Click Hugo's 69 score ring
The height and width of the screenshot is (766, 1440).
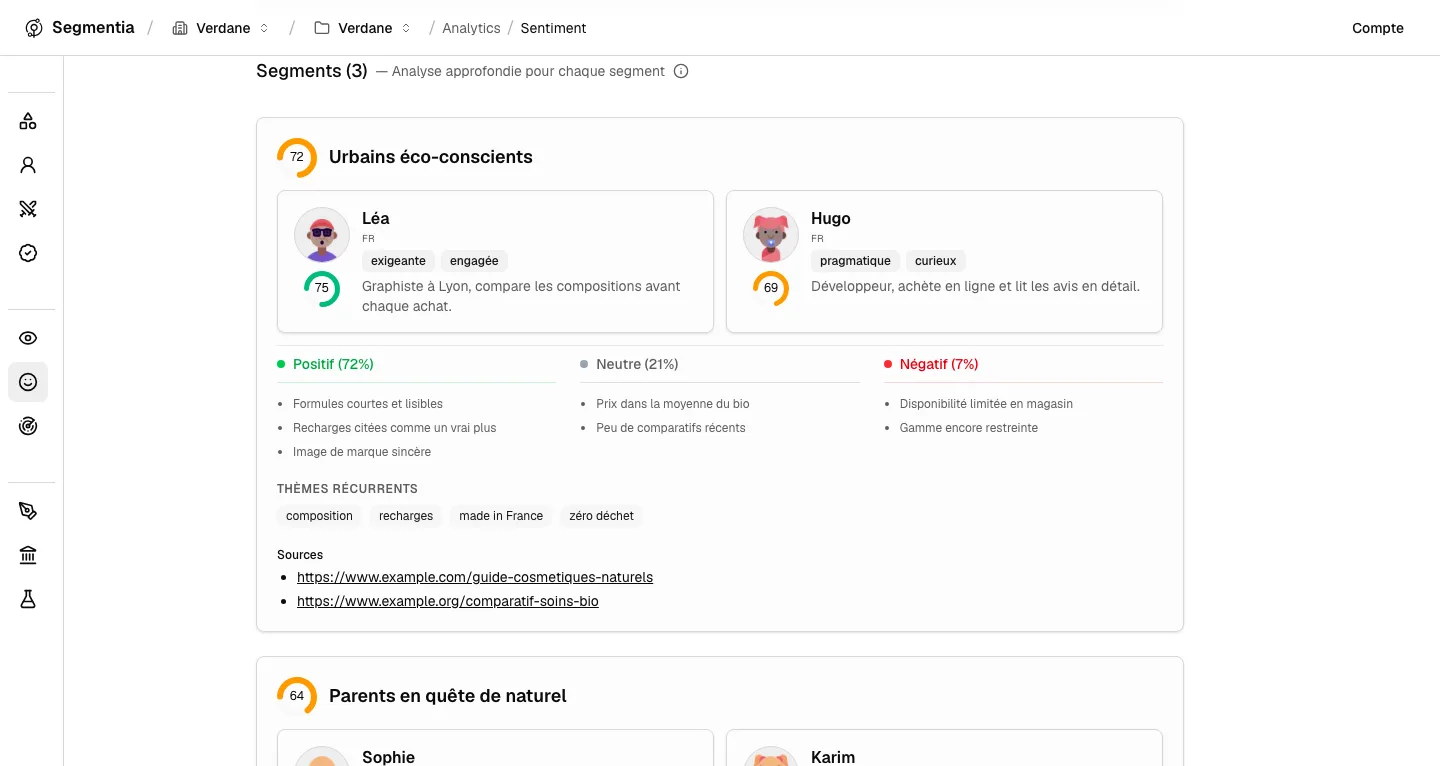coord(771,288)
